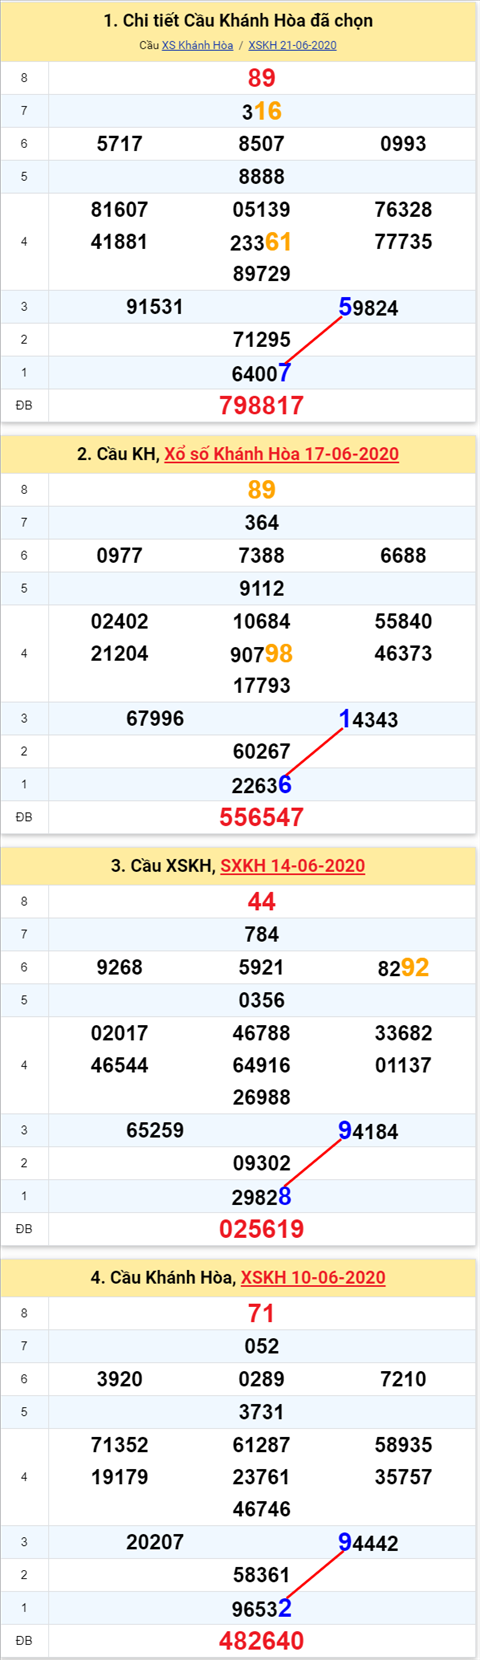Click number 8292 with highlighted 92
The height and width of the screenshot is (1660, 480).
tap(403, 968)
